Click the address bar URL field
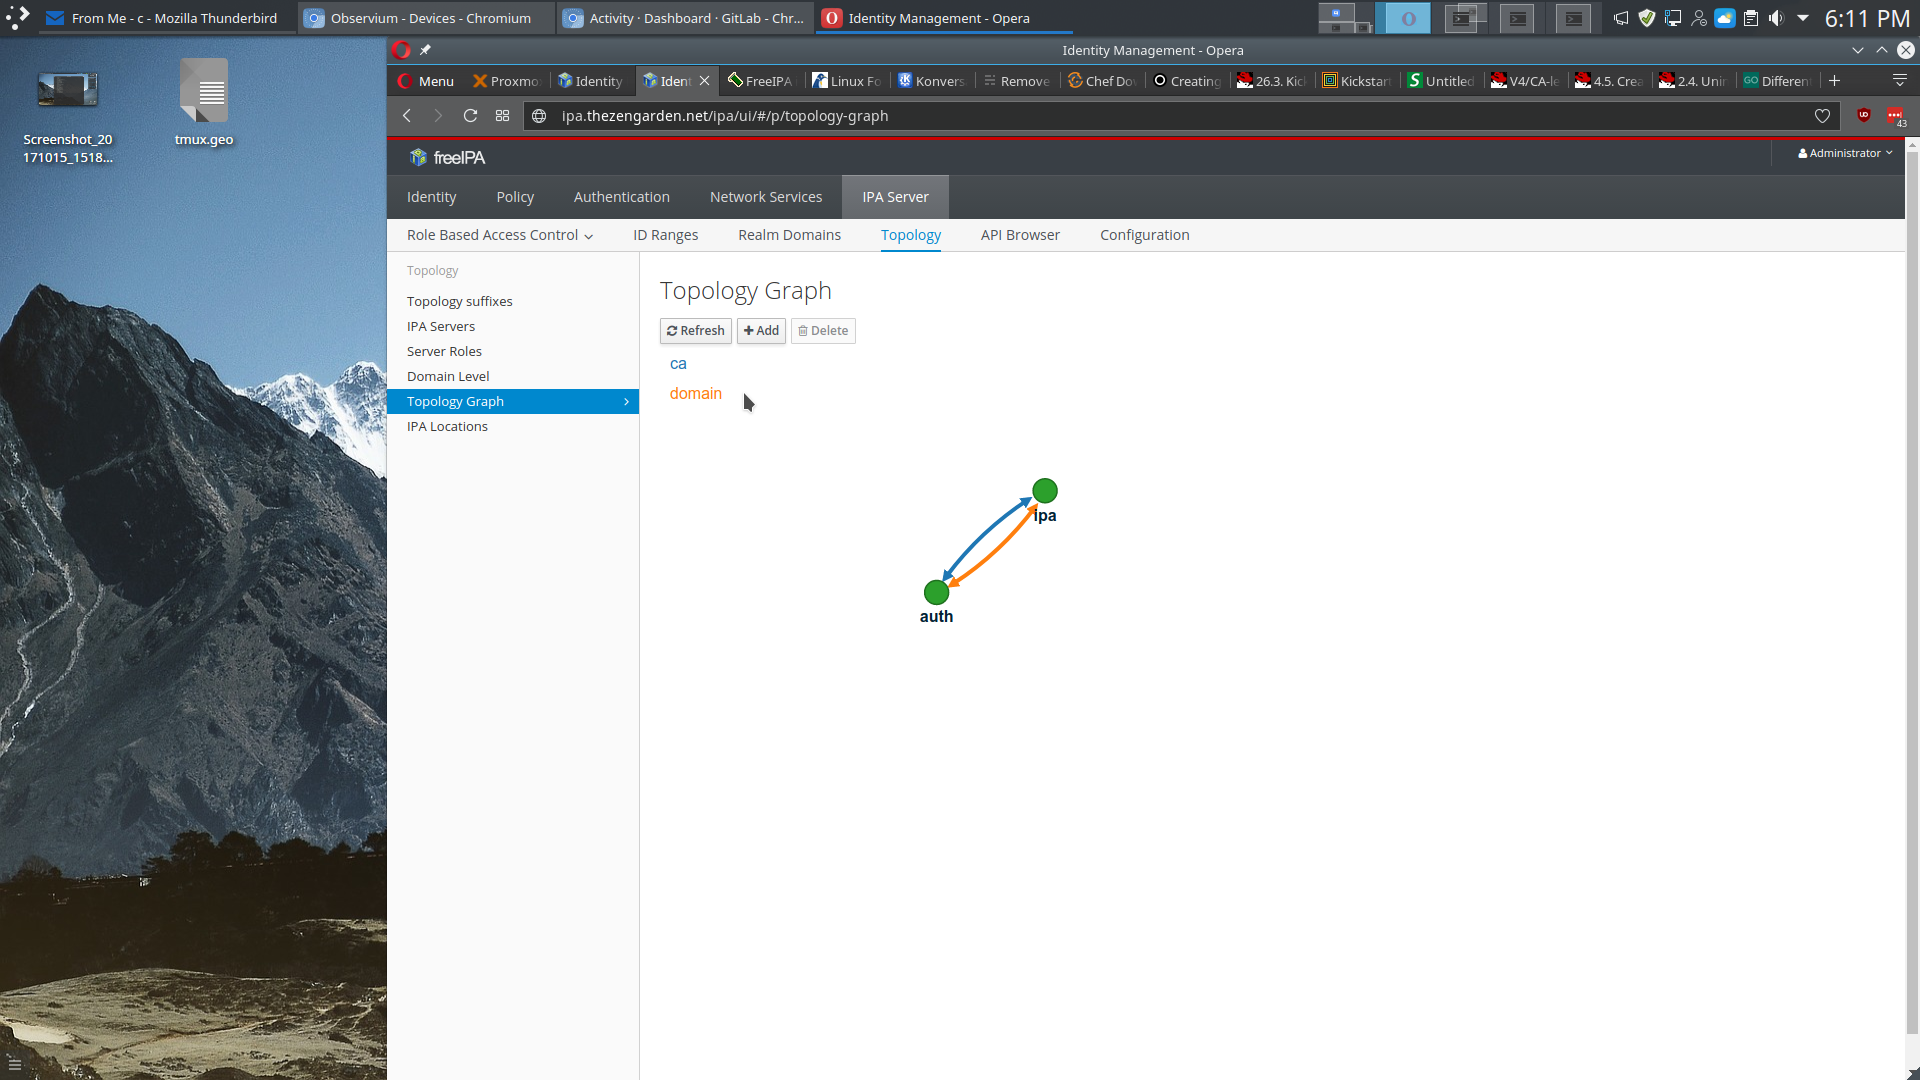1920x1080 pixels. click(x=1180, y=116)
